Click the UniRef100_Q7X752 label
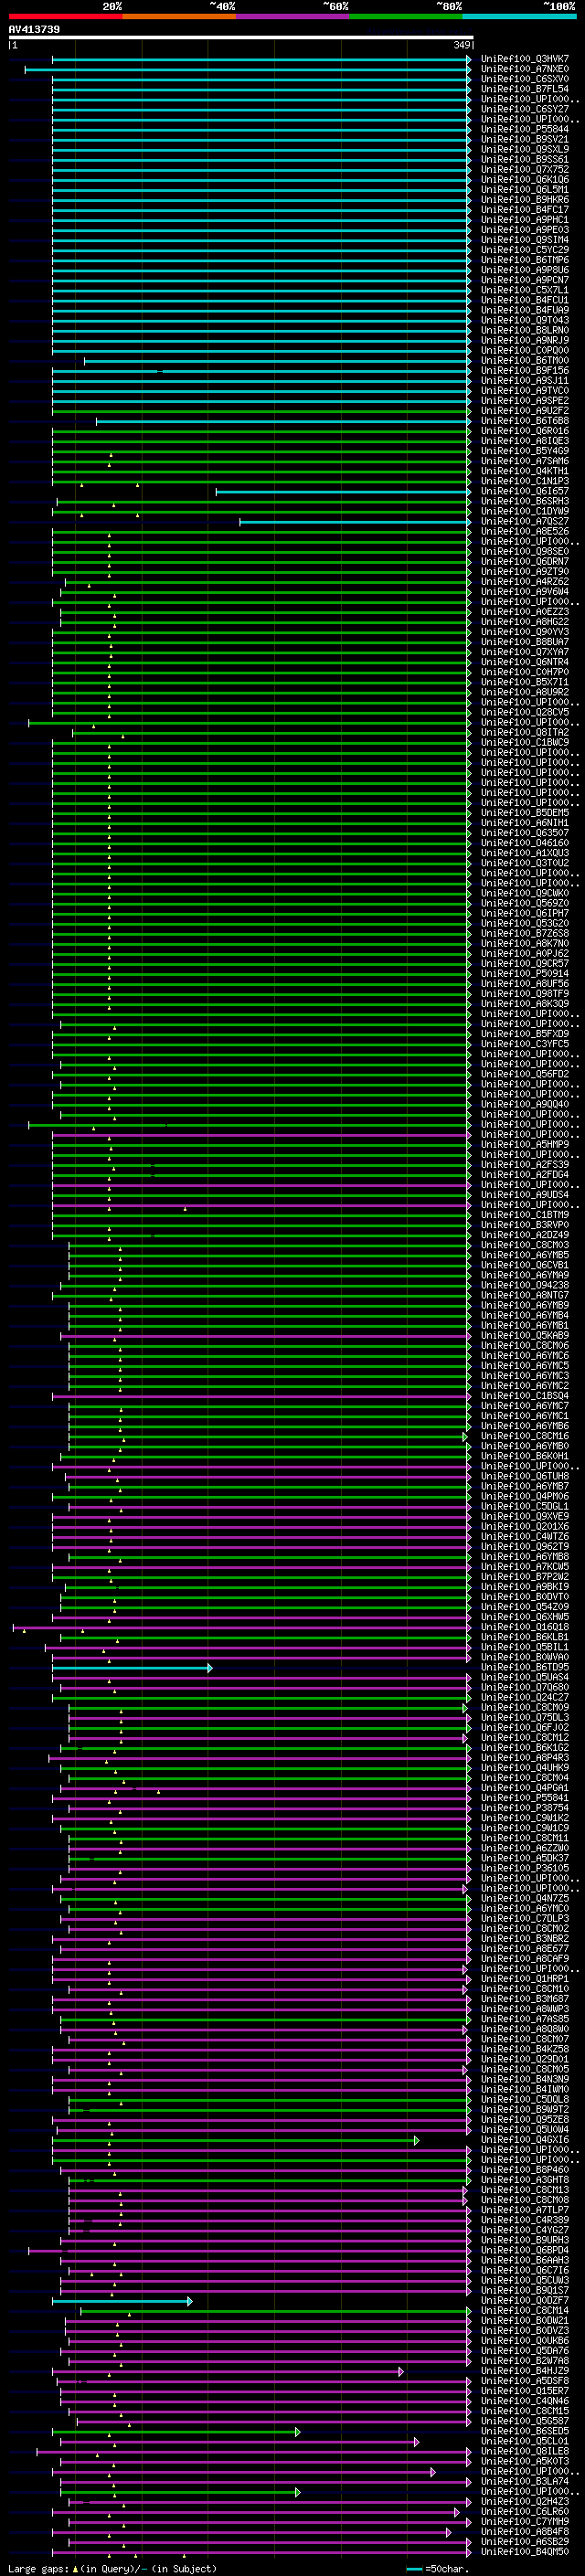This screenshot has width=585, height=2576. coord(524,169)
